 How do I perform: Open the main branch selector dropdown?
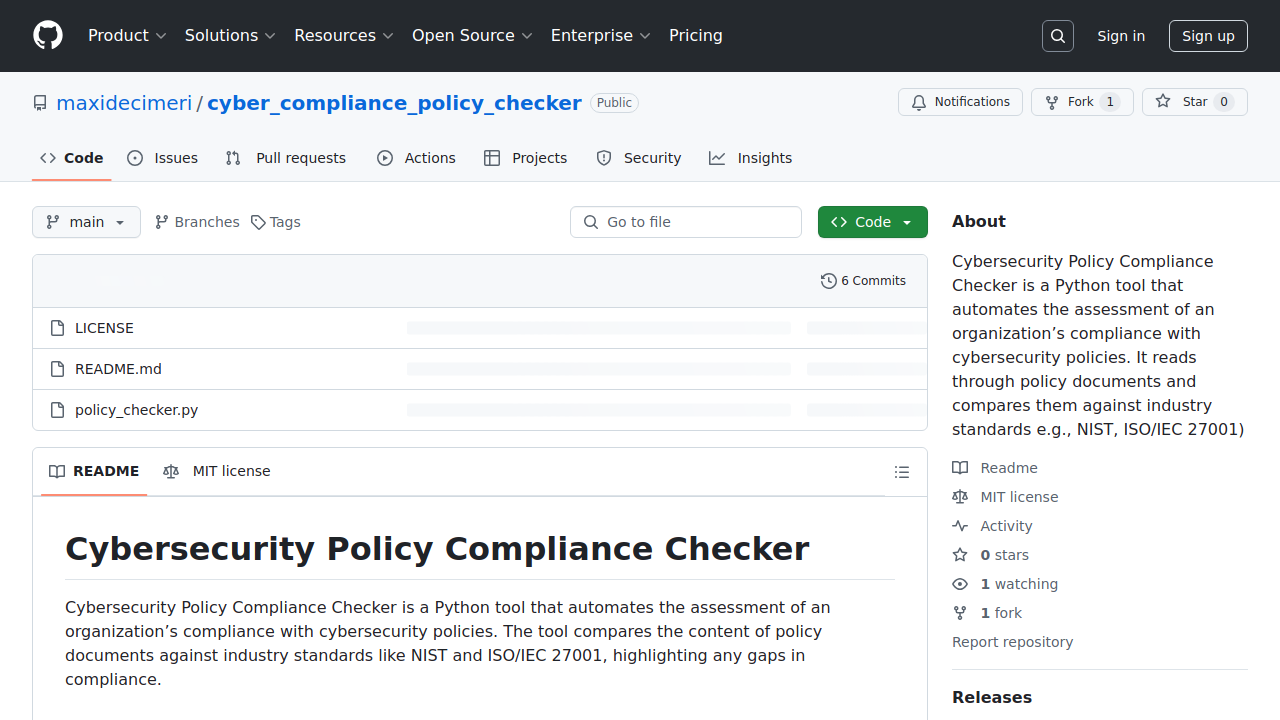(x=86, y=222)
